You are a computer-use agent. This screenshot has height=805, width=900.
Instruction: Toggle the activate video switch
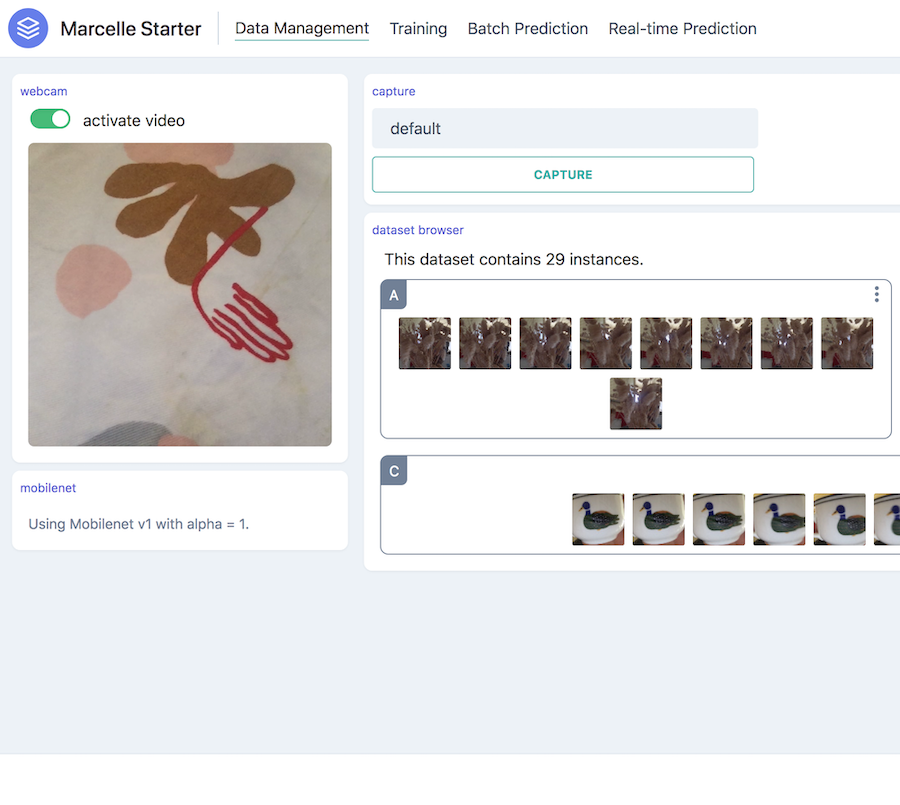pos(51,119)
